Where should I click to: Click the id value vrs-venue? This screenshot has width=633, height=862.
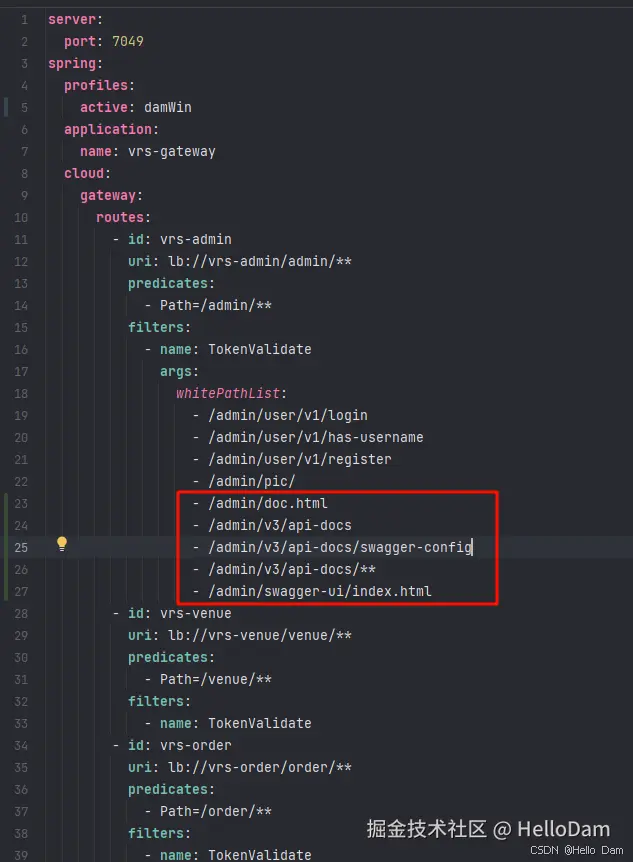[196, 613]
